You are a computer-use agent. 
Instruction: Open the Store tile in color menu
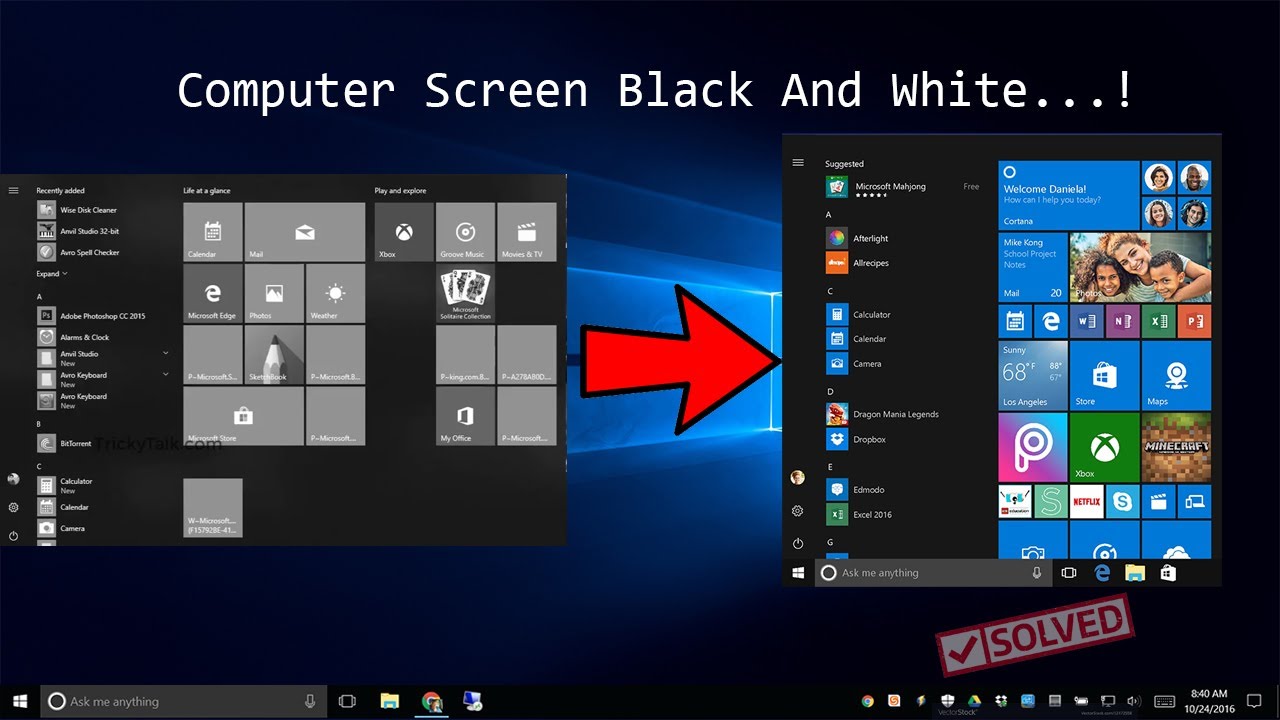pos(1104,375)
